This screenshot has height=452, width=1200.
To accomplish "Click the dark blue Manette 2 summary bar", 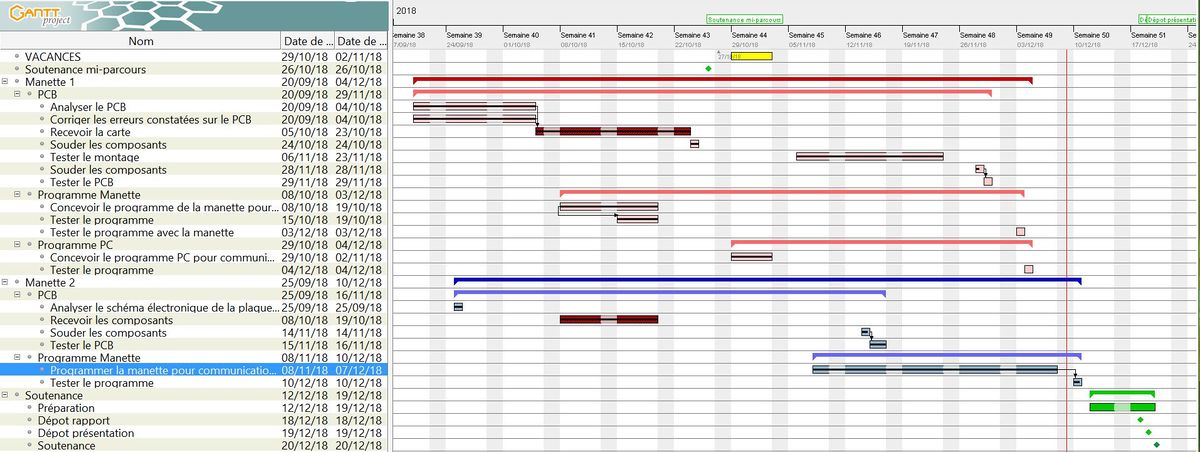I will 767,281.
